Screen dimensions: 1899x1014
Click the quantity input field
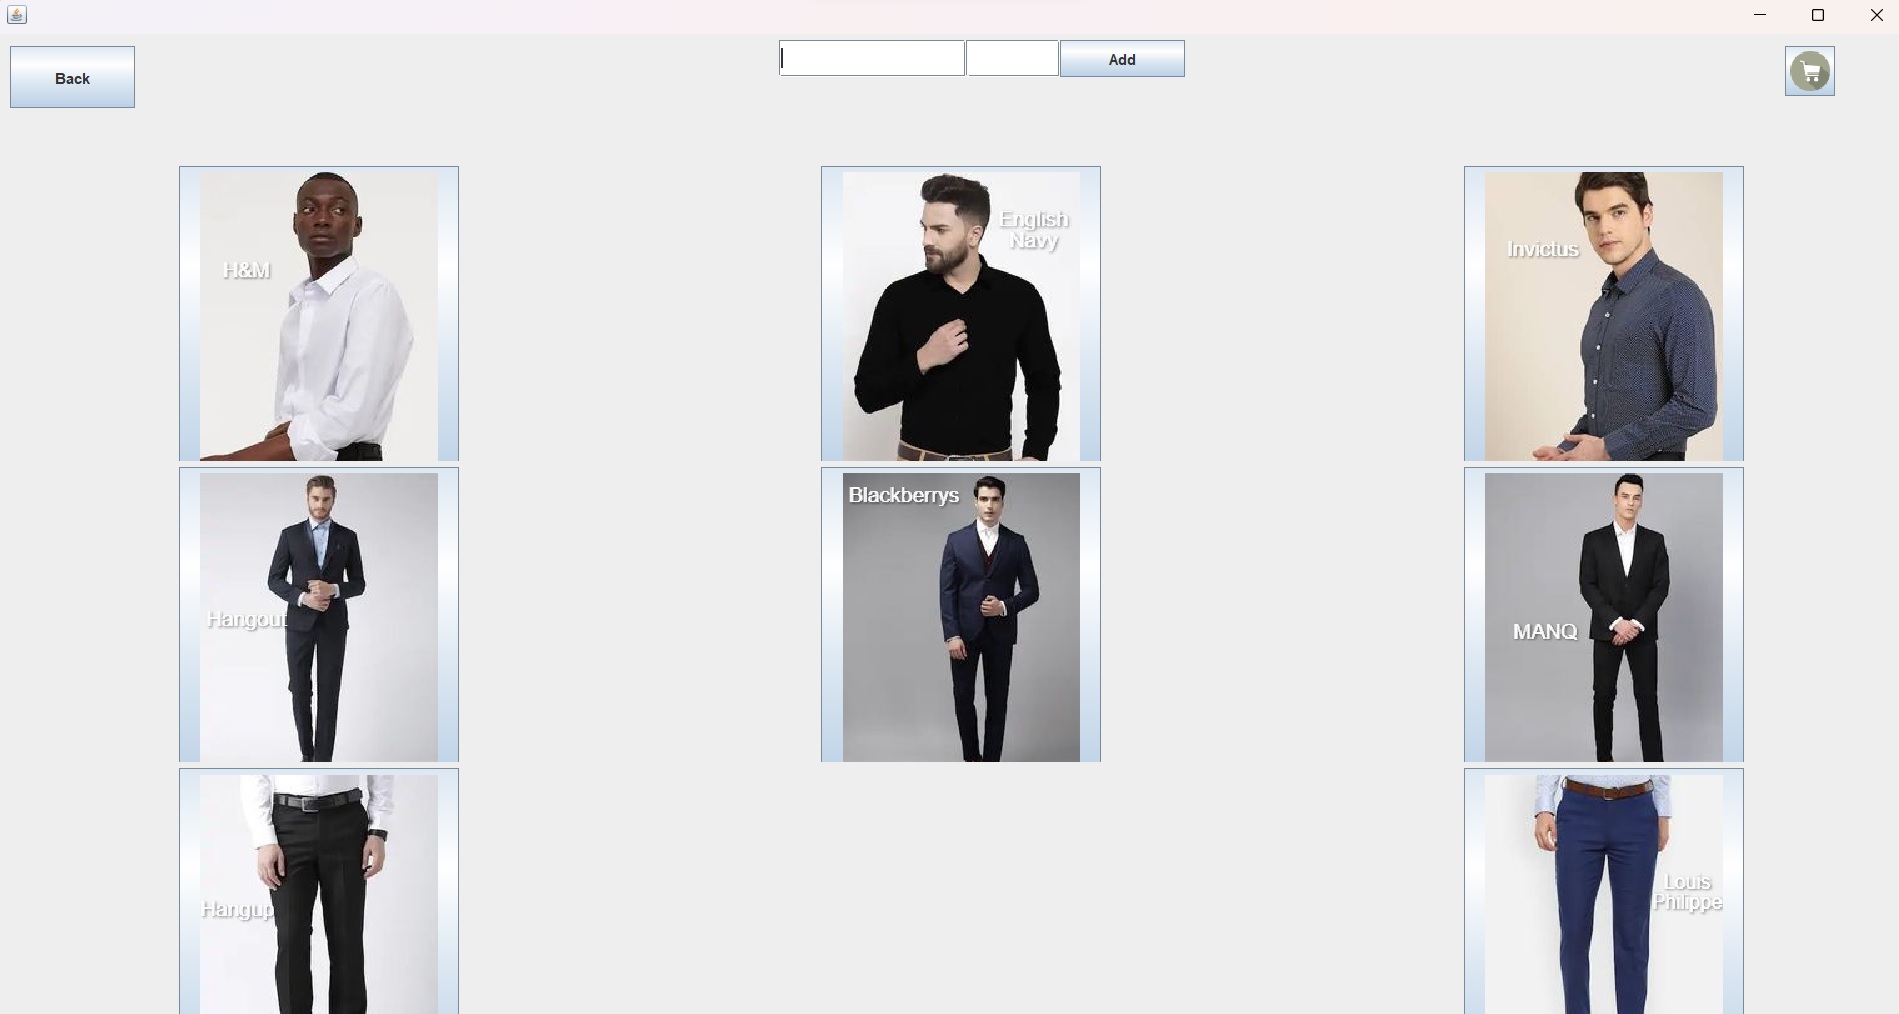1012,57
